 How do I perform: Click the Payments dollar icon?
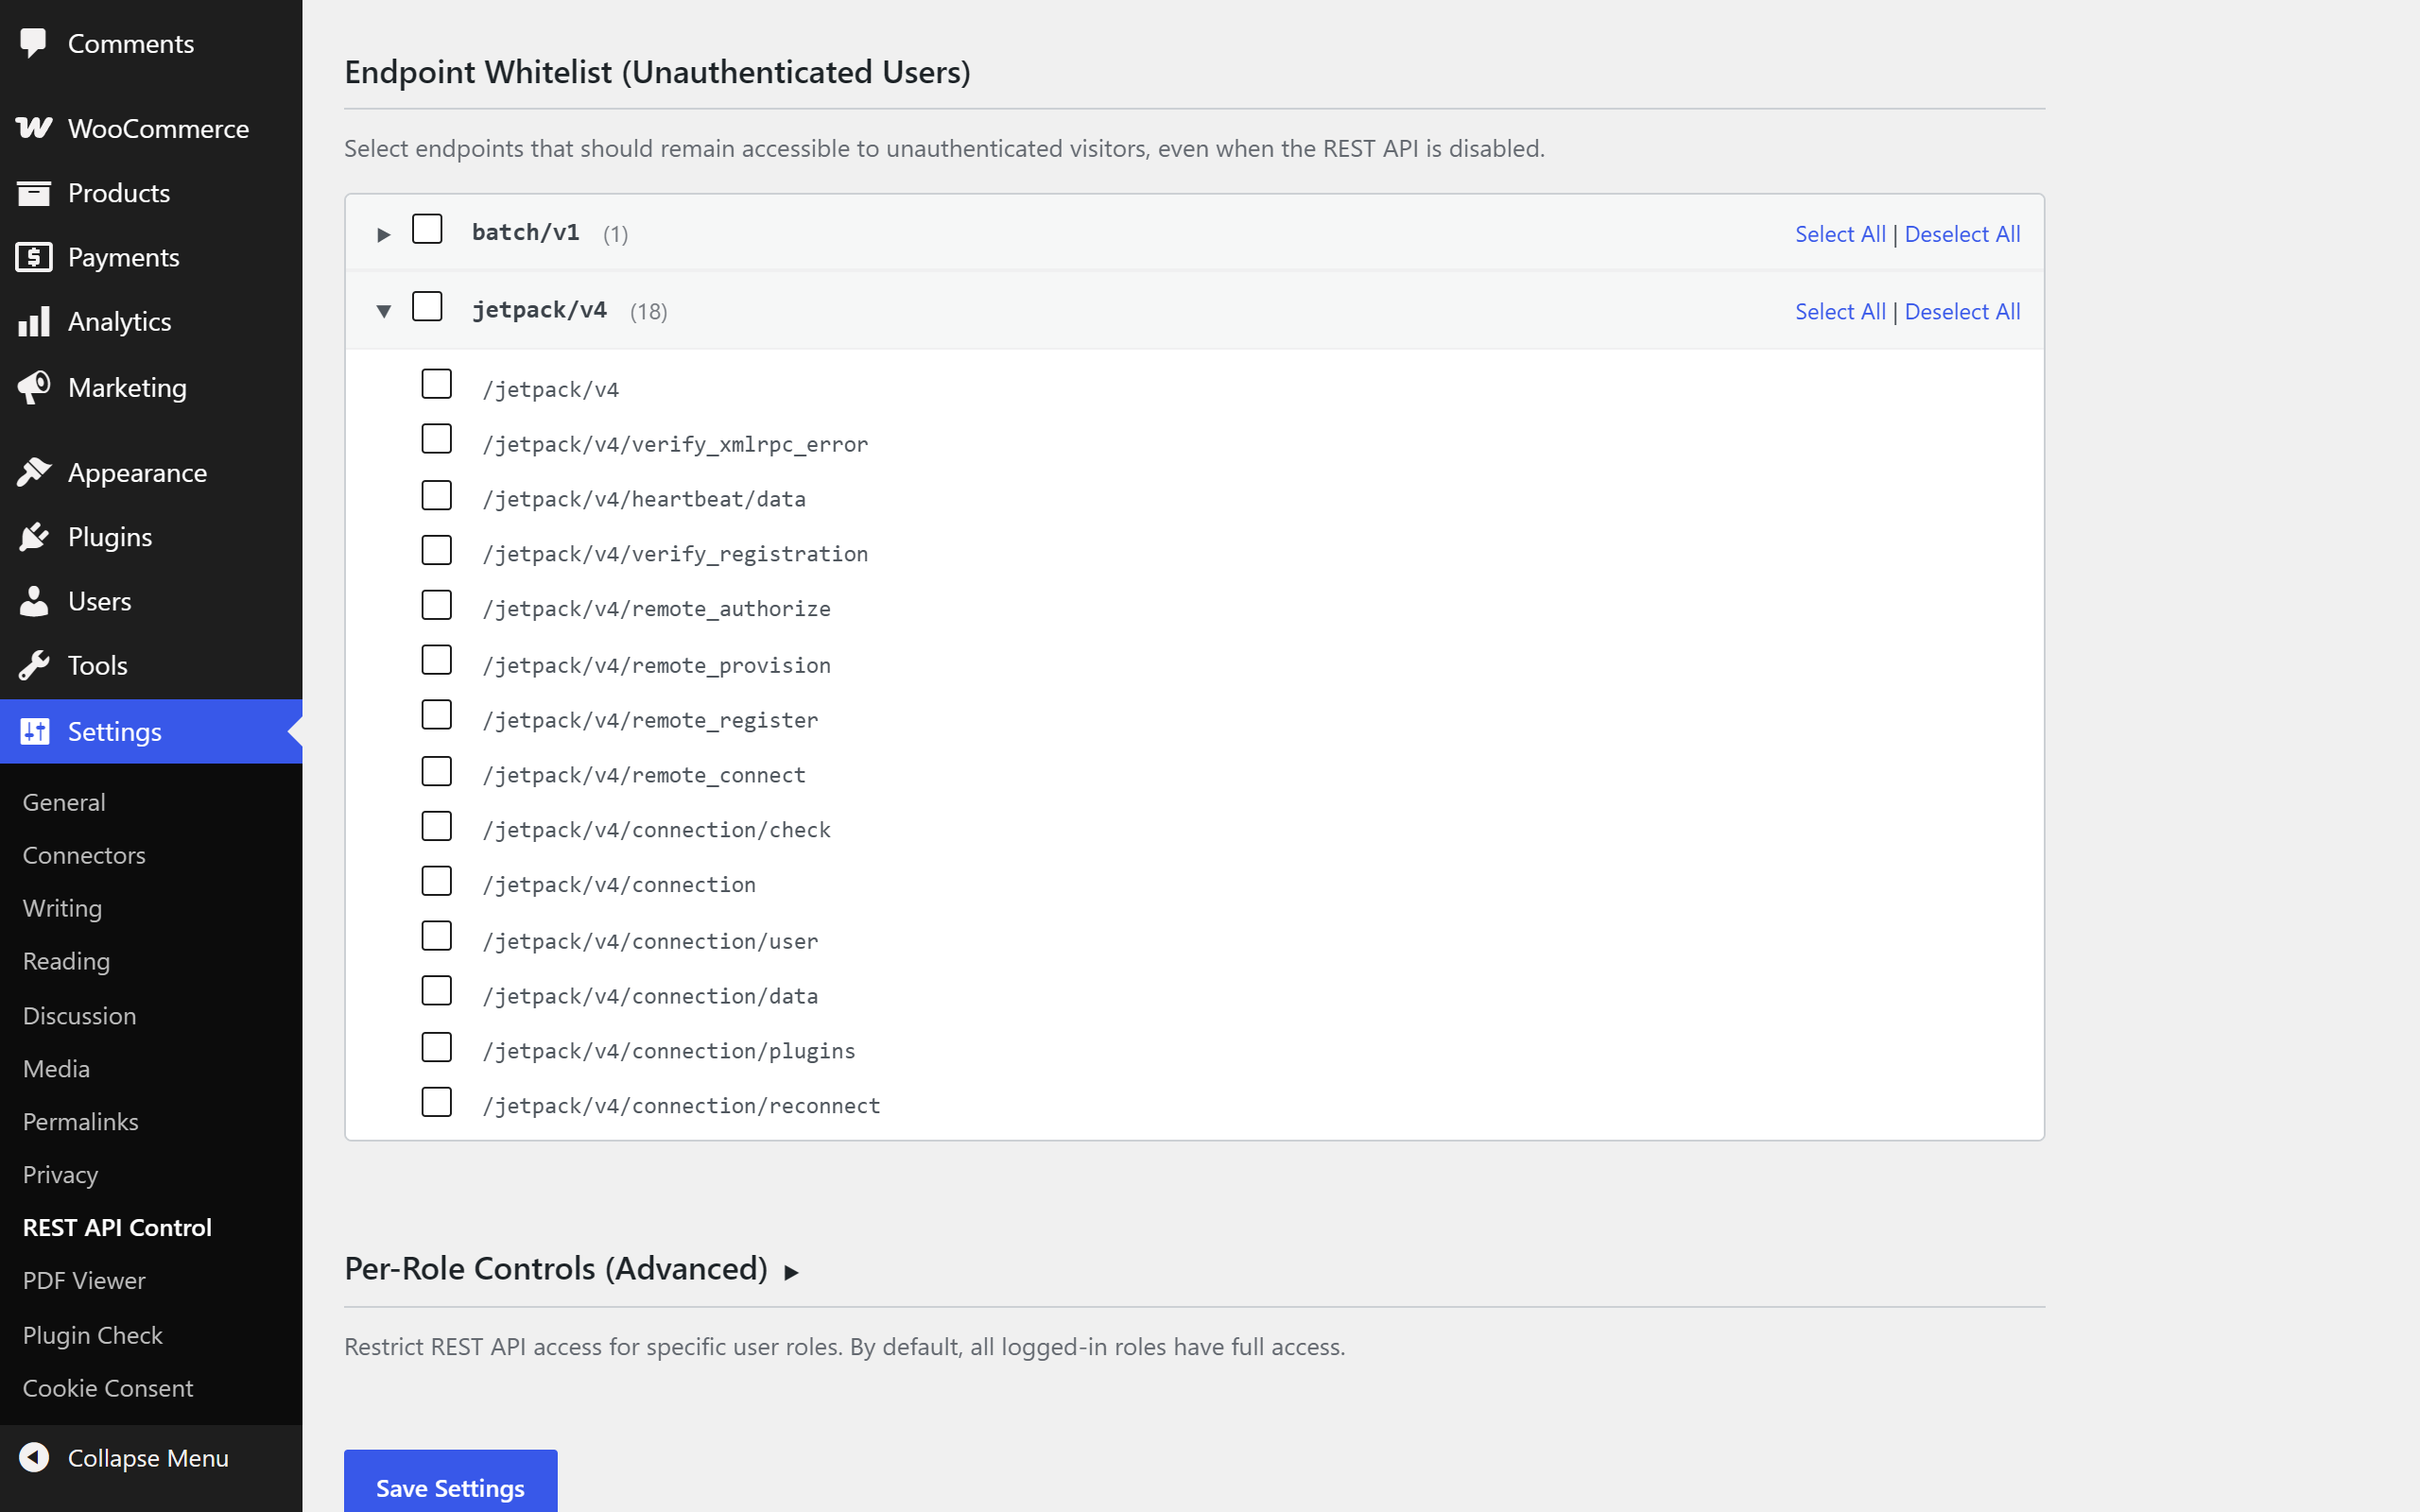tap(34, 257)
